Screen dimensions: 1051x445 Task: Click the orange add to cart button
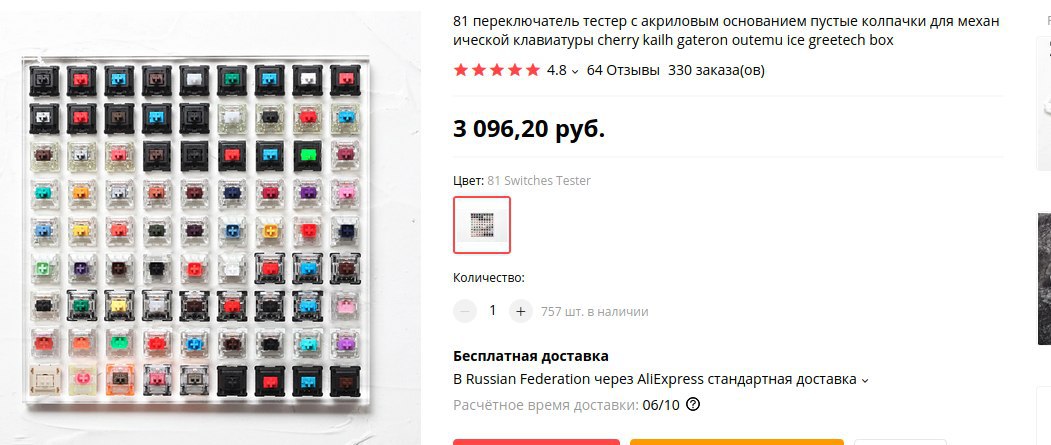(x=737, y=442)
